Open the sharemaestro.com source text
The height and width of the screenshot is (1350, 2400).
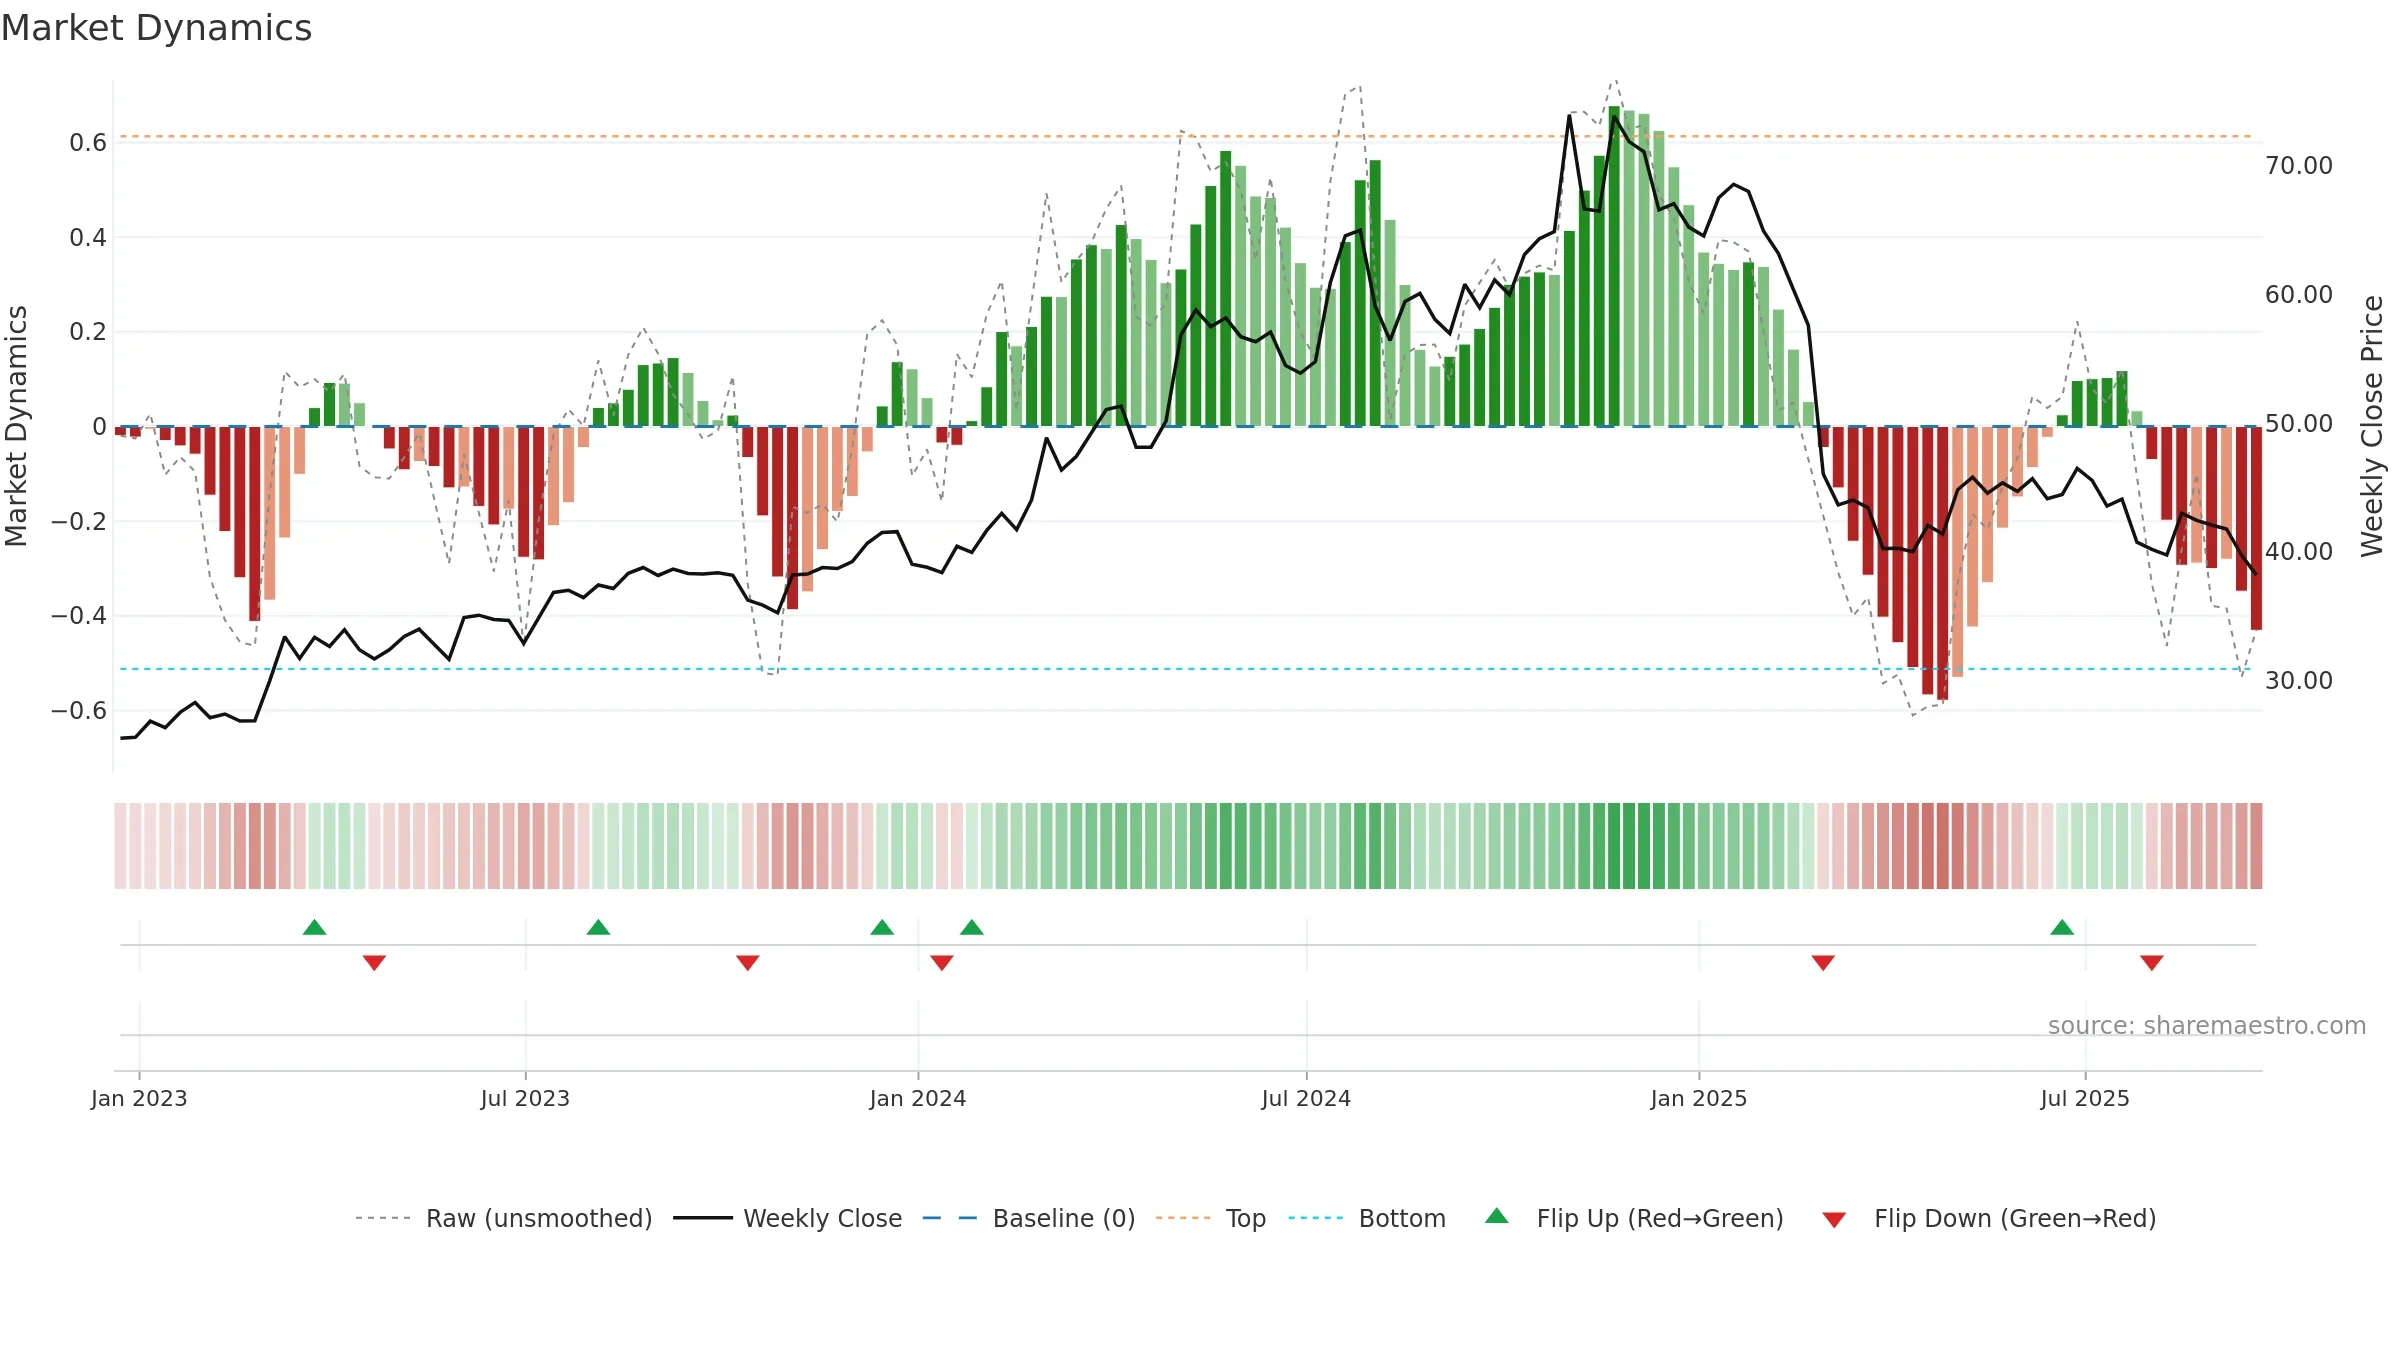point(2207,1026)
